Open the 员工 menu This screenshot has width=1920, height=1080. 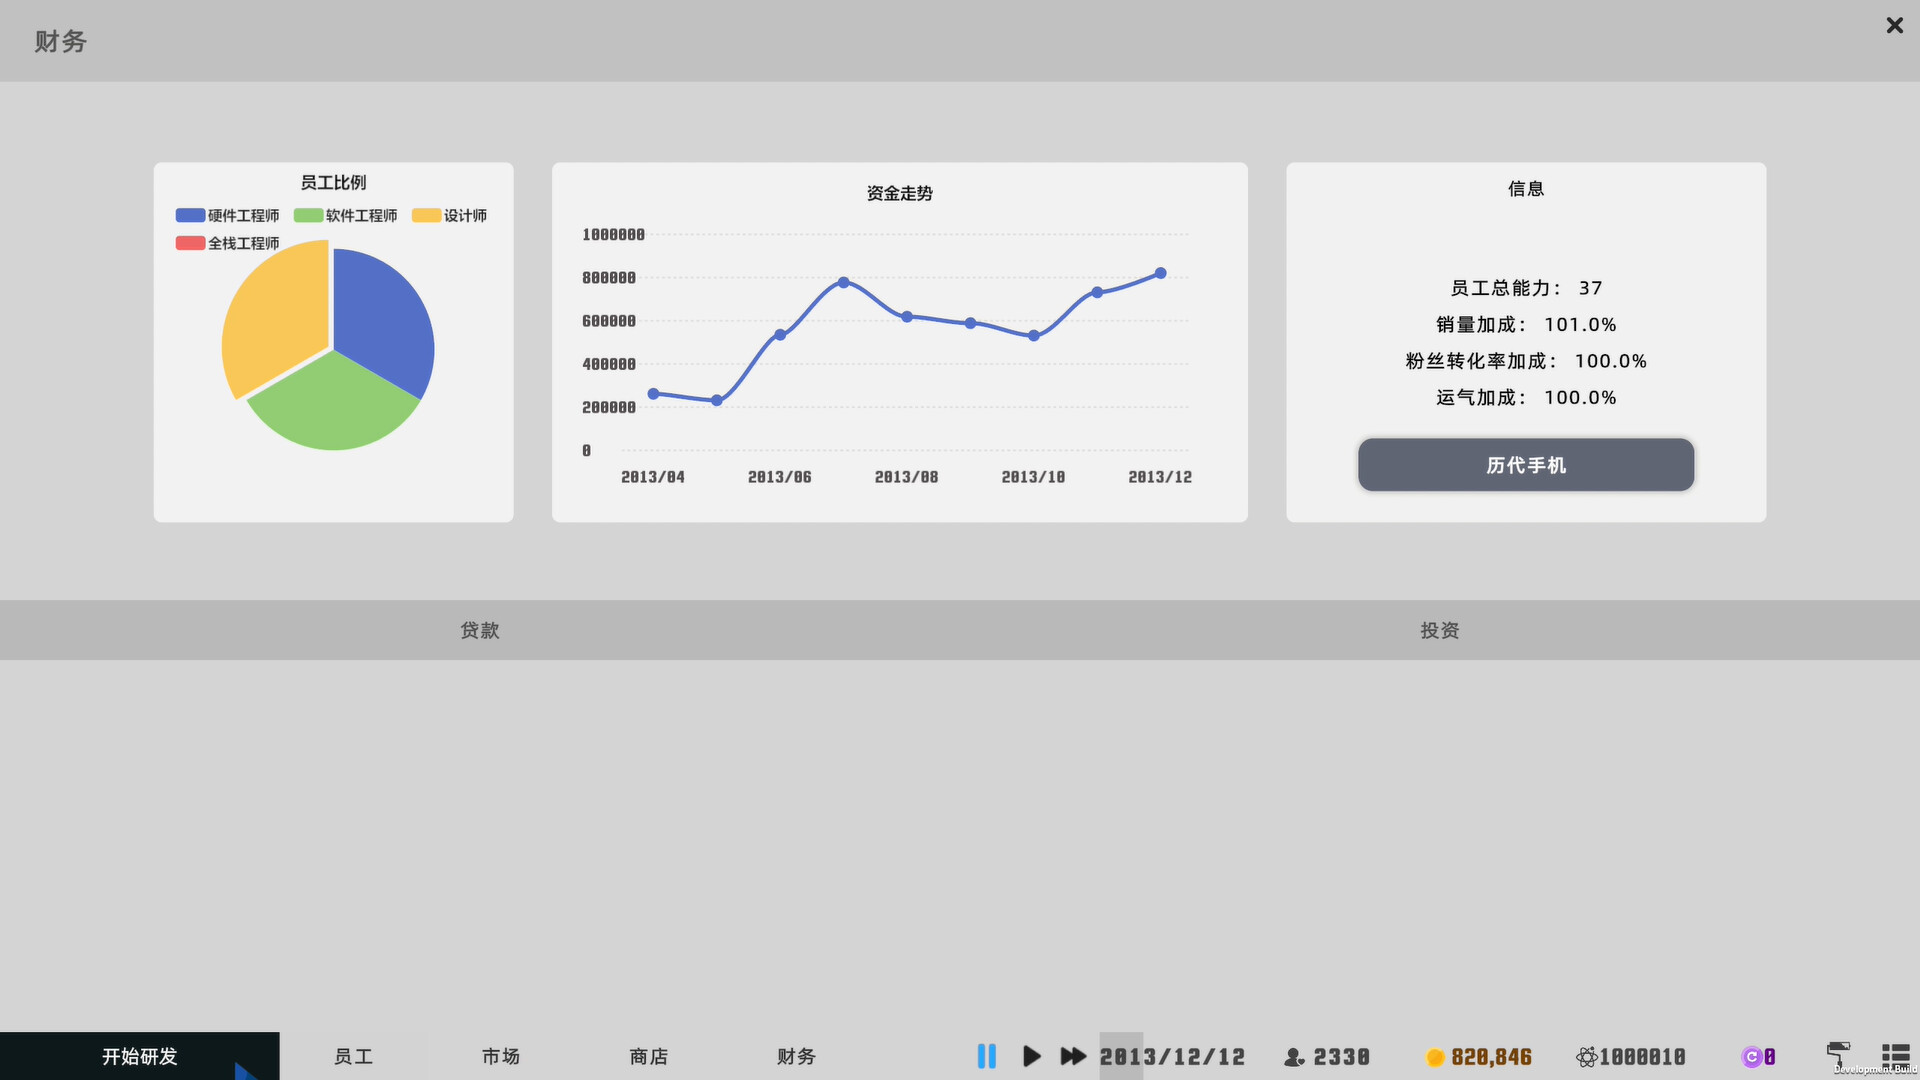[x=353, y=1056]
